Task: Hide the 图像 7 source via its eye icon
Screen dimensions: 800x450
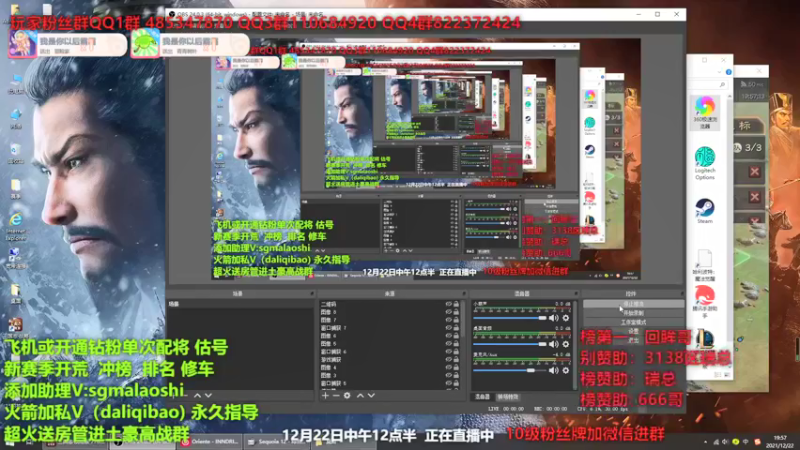Action: pyautogui.click(x=448, y=320)
